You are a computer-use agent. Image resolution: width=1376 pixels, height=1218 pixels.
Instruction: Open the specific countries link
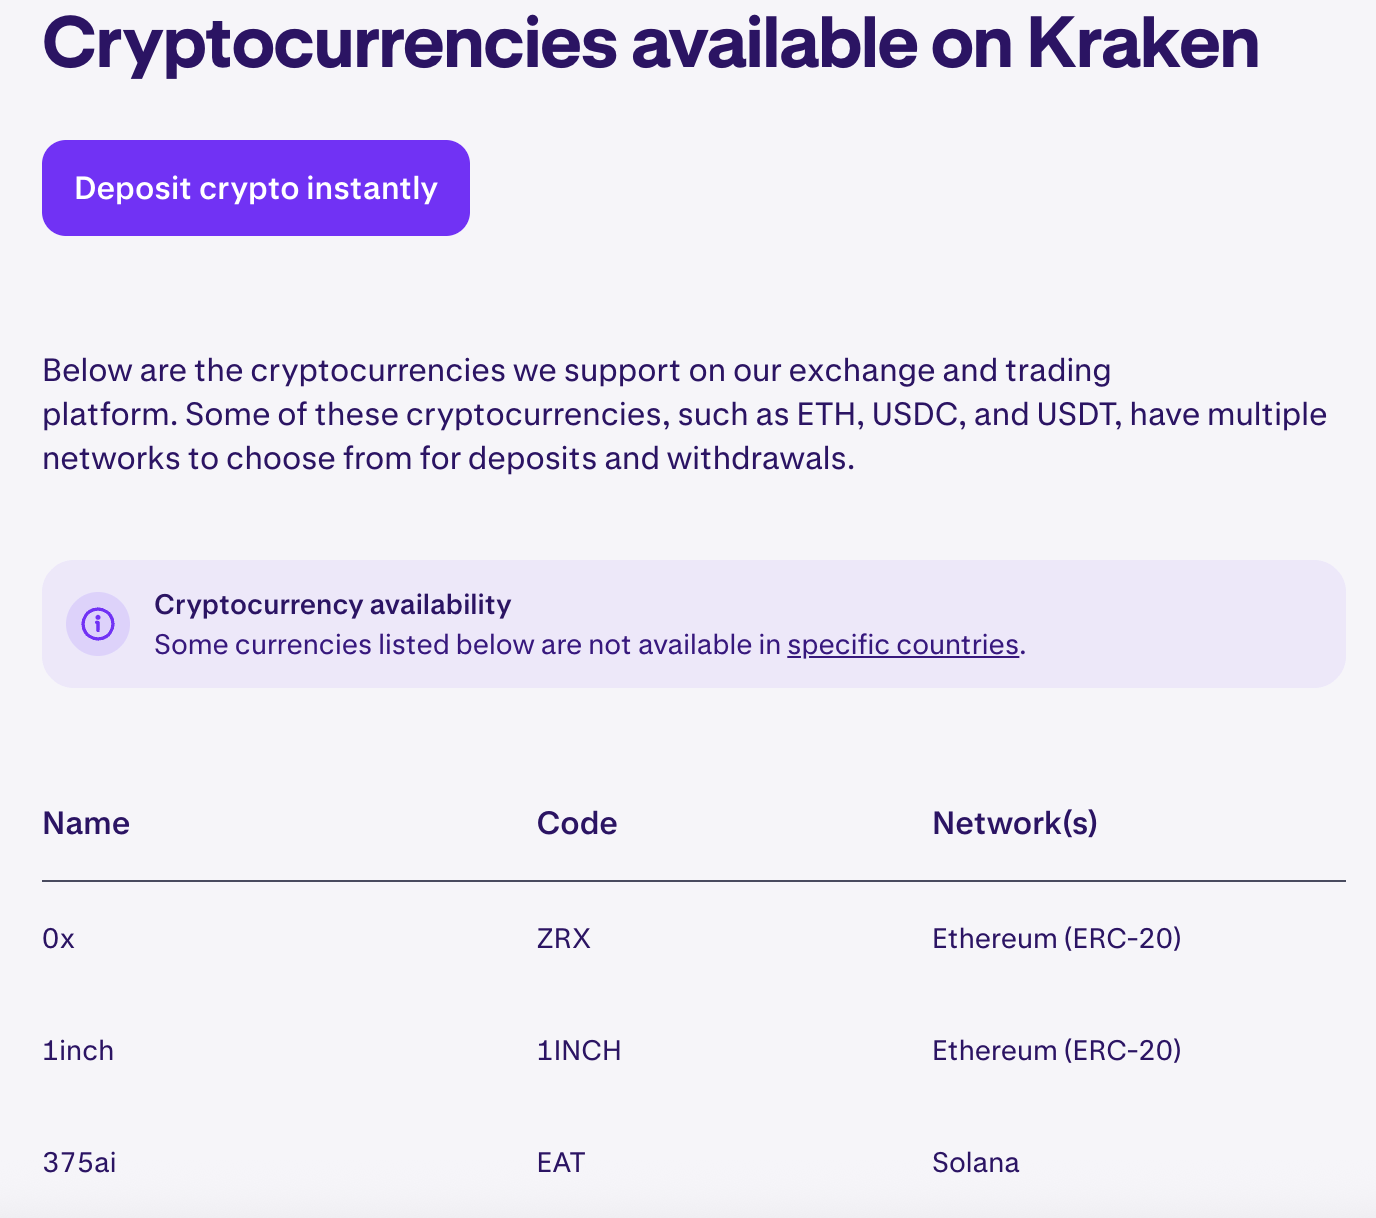(901, 645)
